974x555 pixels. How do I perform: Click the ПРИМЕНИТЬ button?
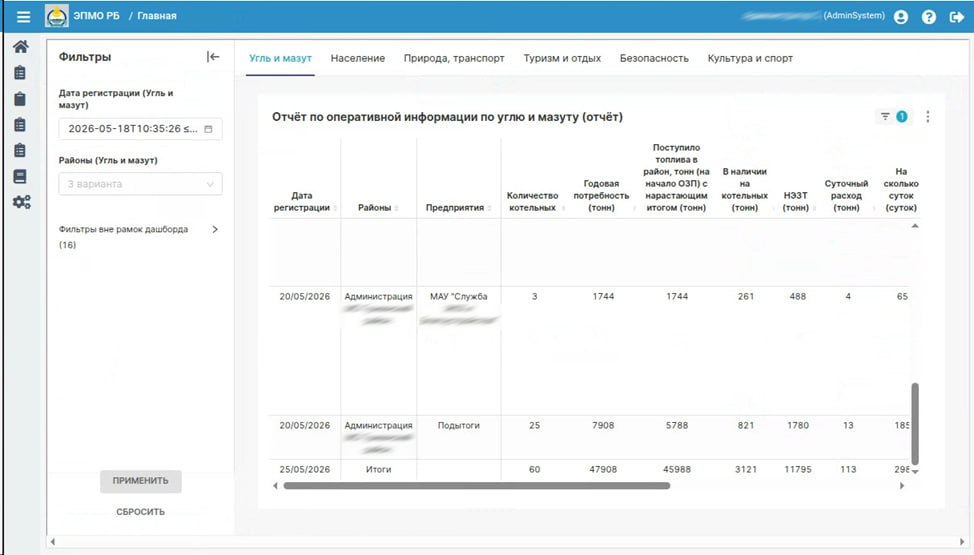[x=140, y=481]
